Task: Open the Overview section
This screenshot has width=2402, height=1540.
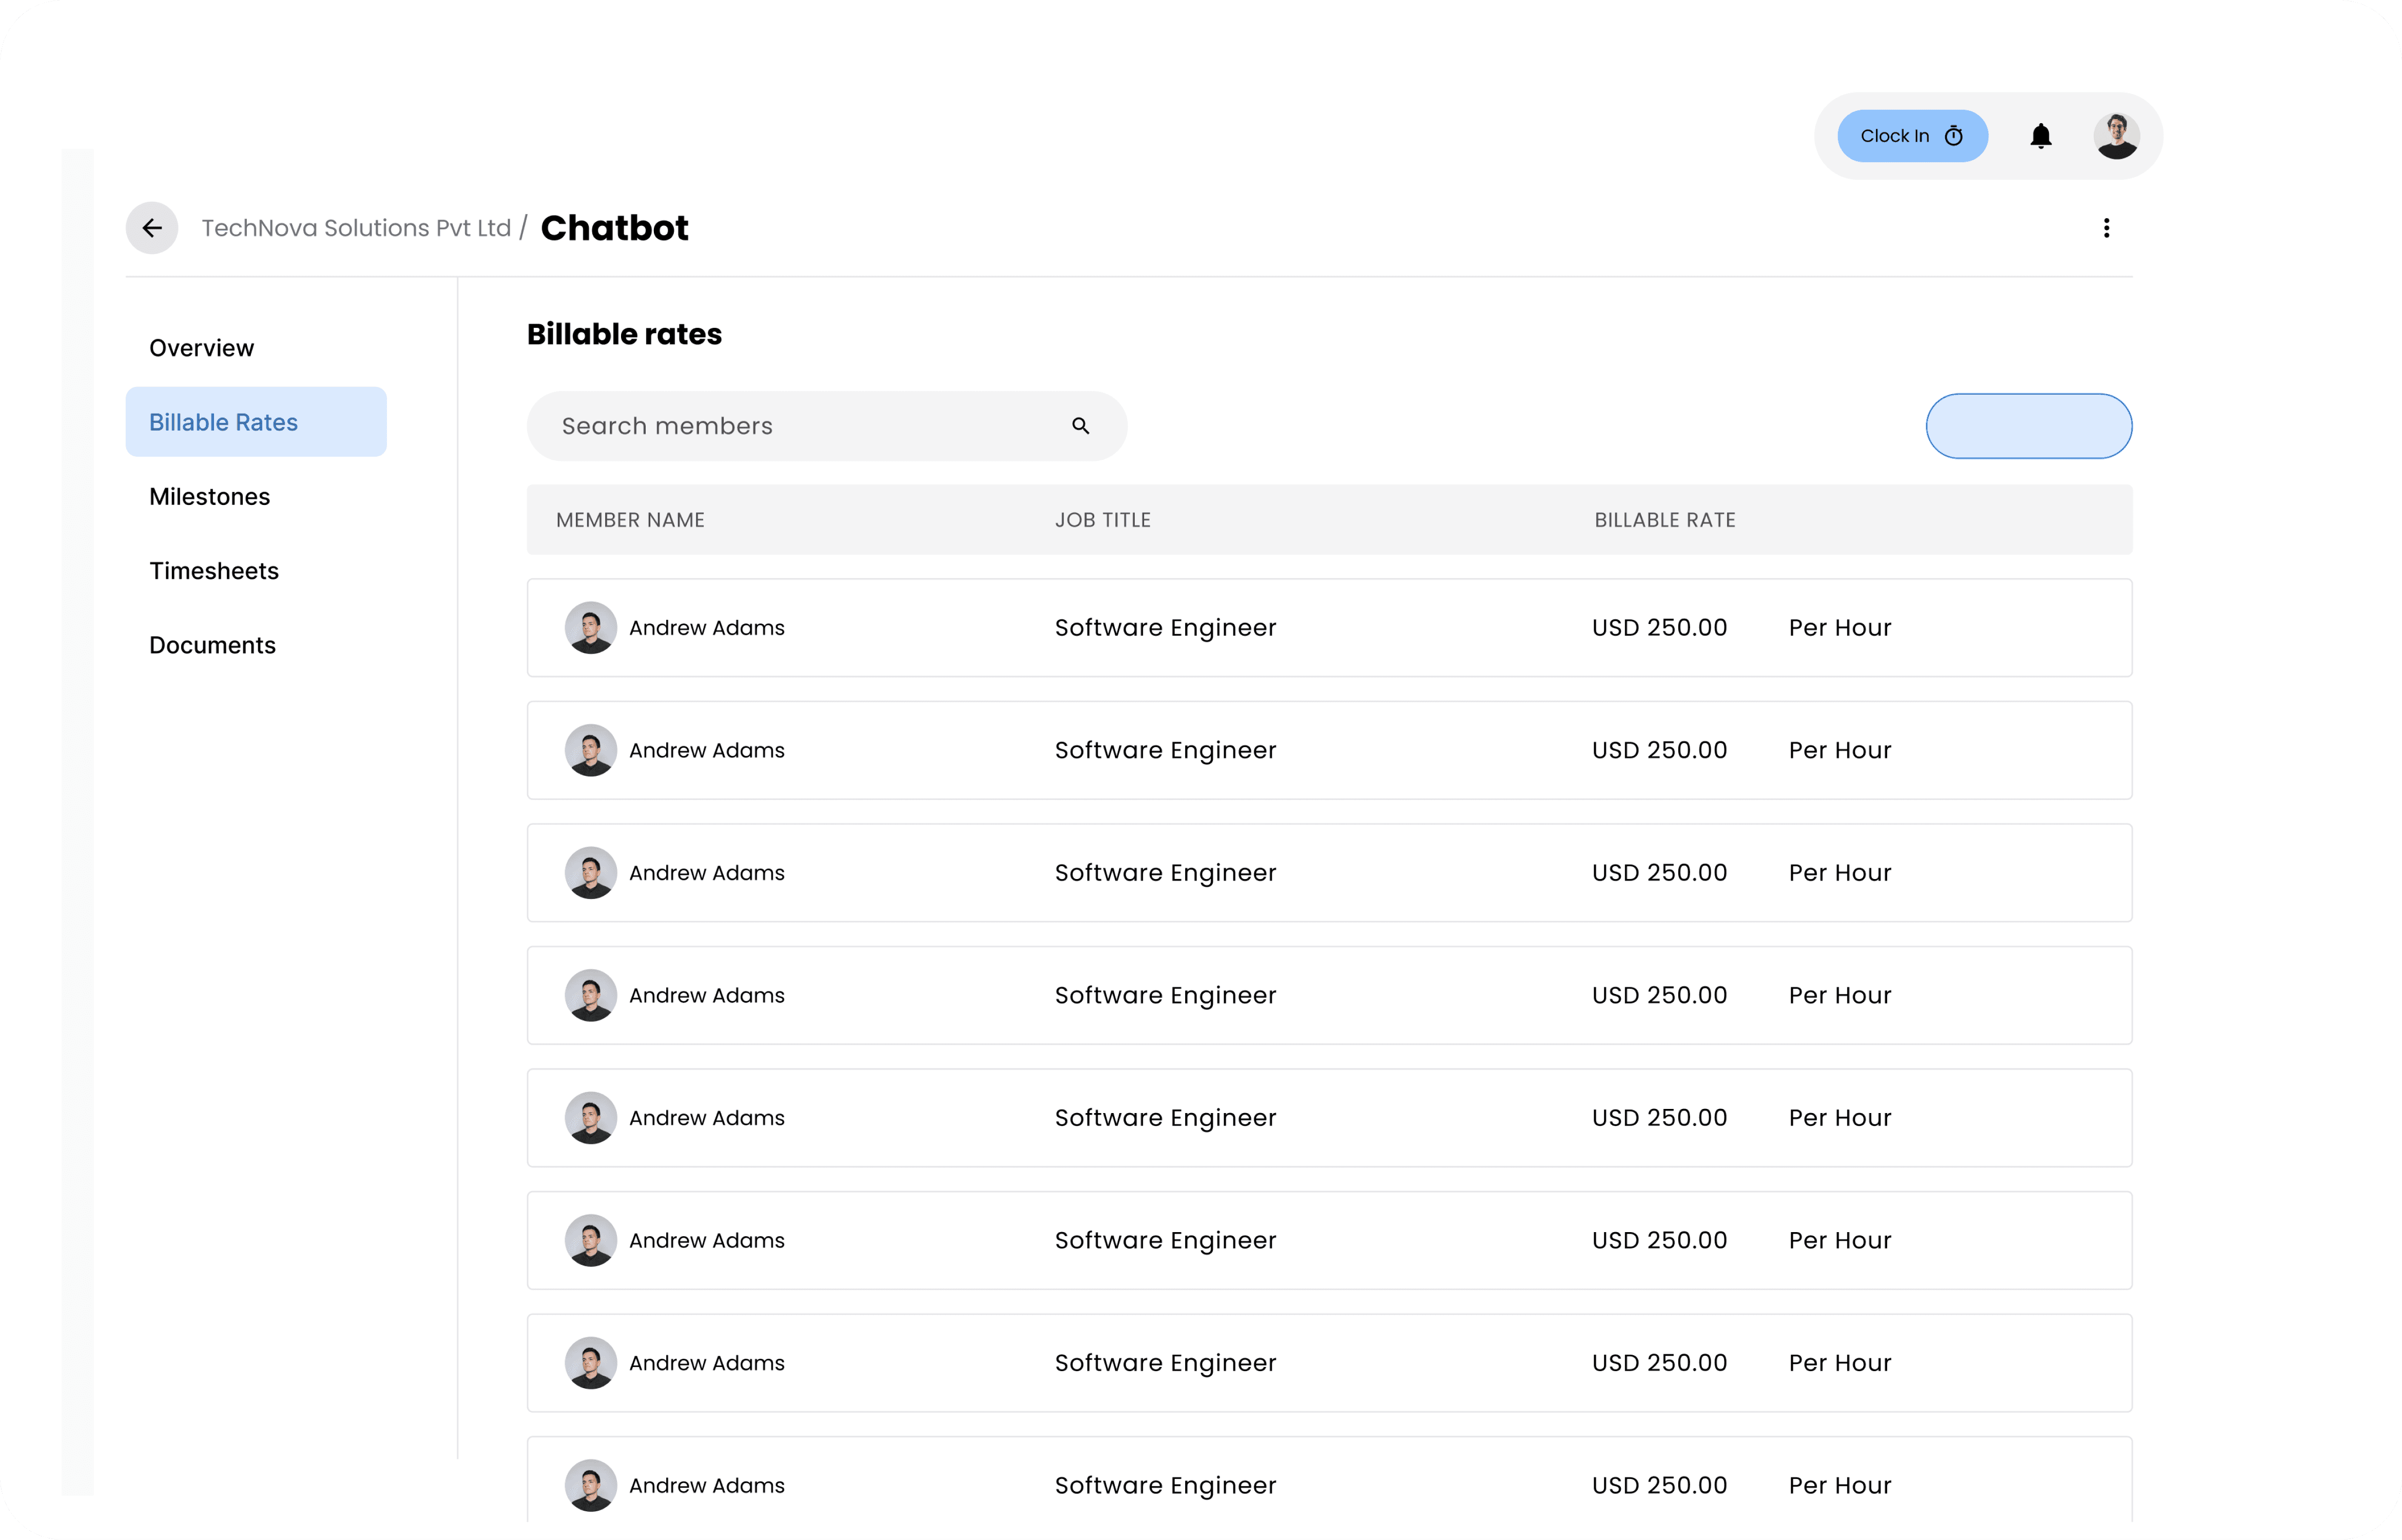Action: [x=202, y=348]
